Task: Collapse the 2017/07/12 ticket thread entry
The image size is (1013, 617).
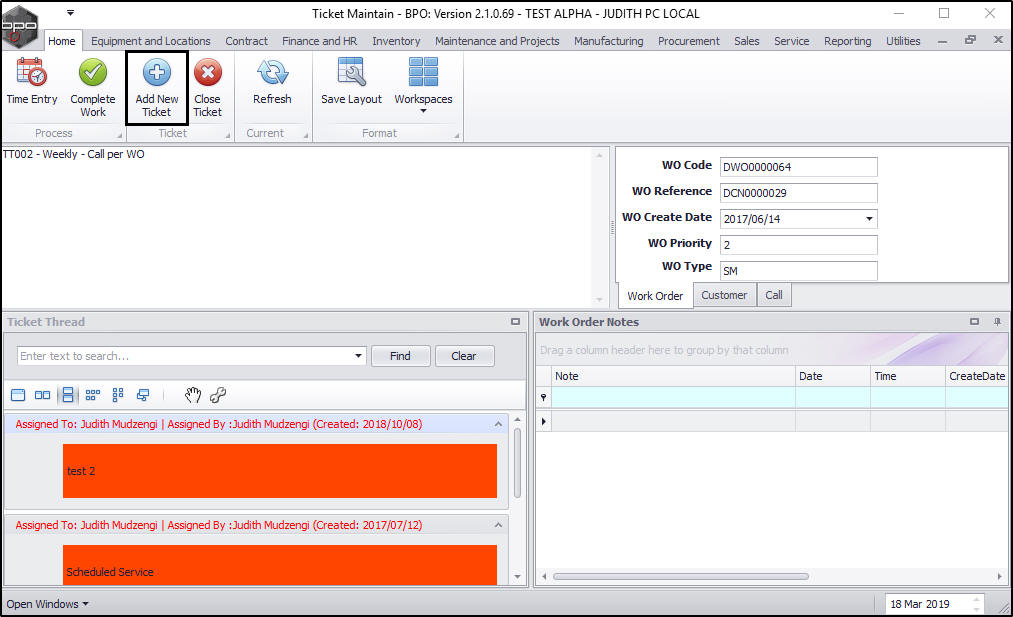Action: click(x=498, y=525)
